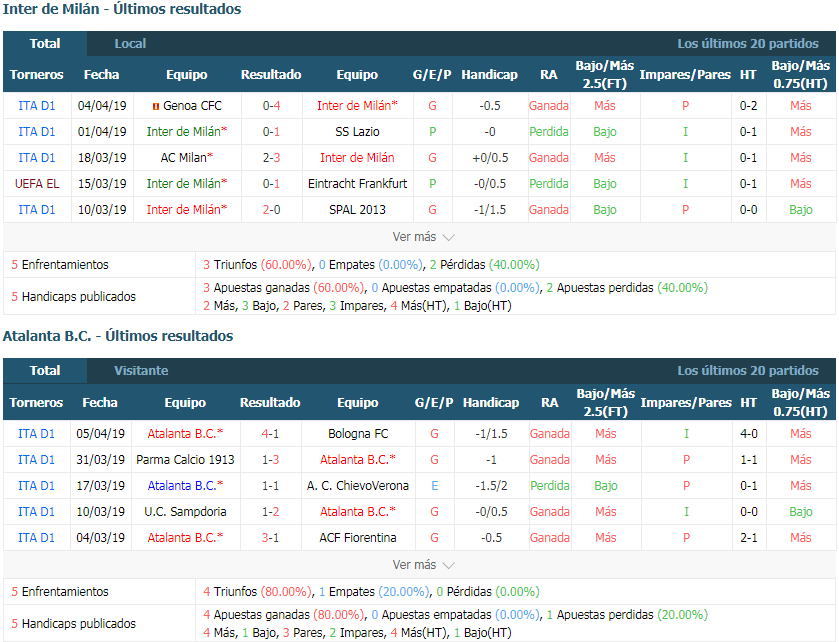839x642 pixels.
Task: Select Inter's '3 Apuestas ganadas (60.00%)' text
Action: point(284,288)
